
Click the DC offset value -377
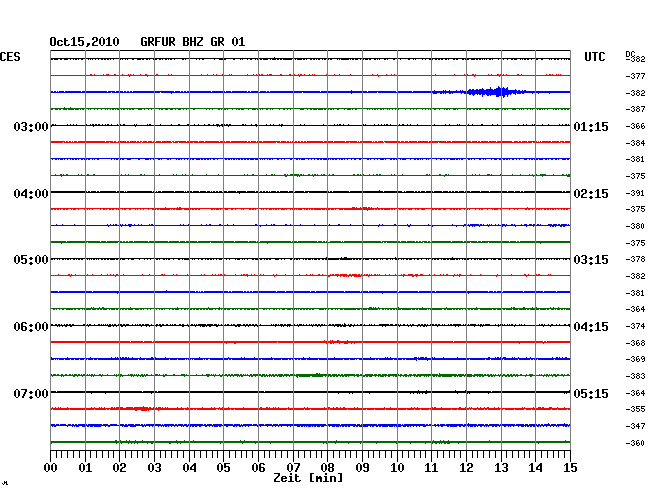coord(635,76)
